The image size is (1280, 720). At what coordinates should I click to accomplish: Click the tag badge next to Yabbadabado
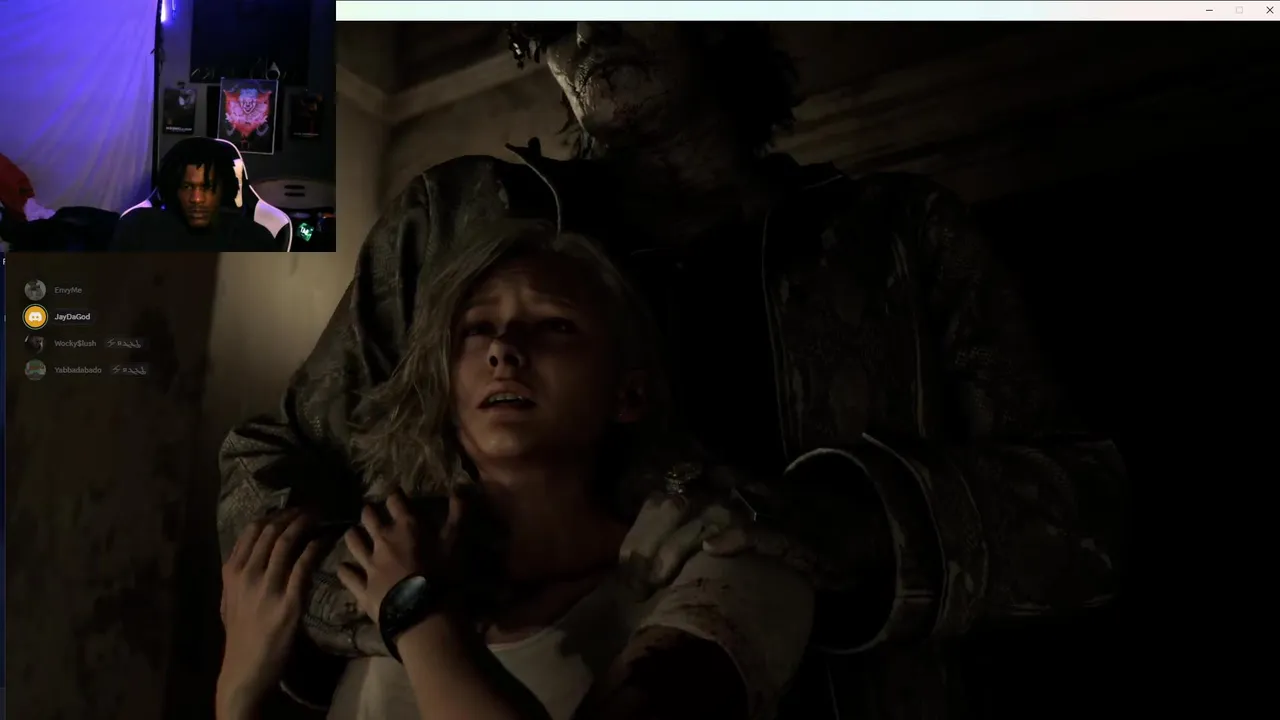[129, 370]
